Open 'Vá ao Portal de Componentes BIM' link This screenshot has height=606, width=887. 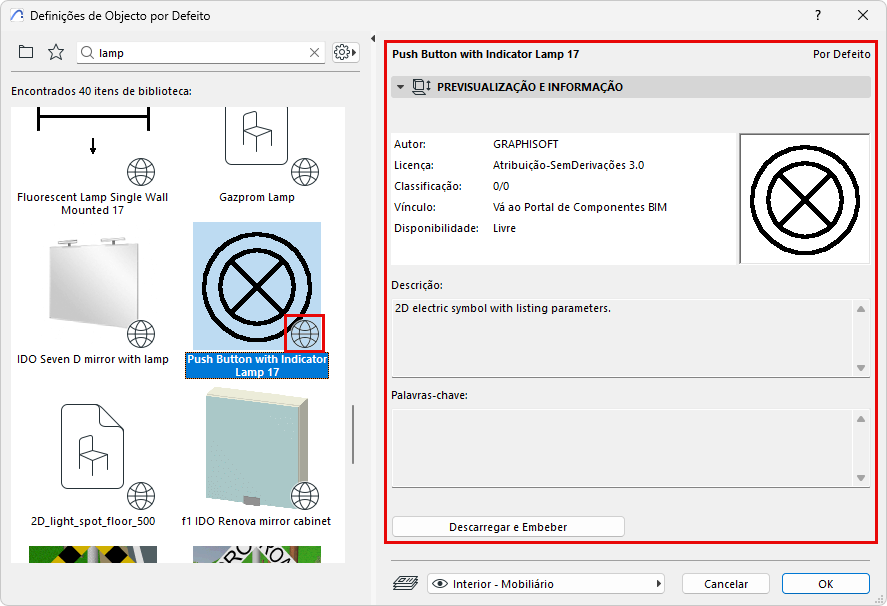point(580,207)
